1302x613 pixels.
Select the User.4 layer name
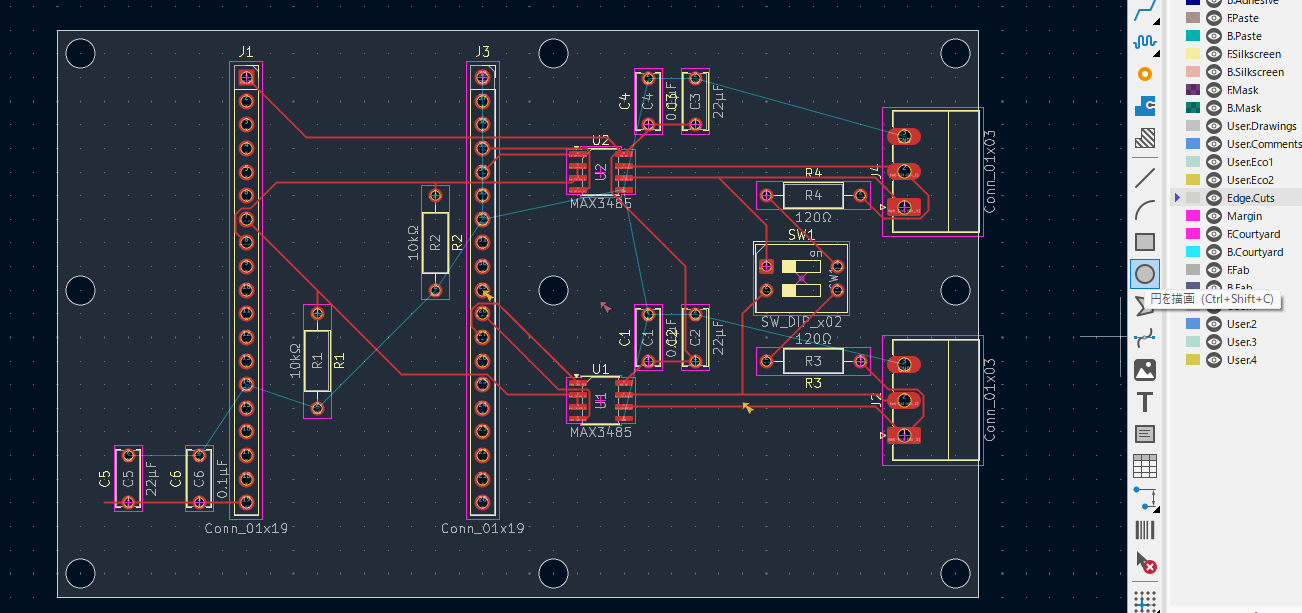coord(1242,360)
